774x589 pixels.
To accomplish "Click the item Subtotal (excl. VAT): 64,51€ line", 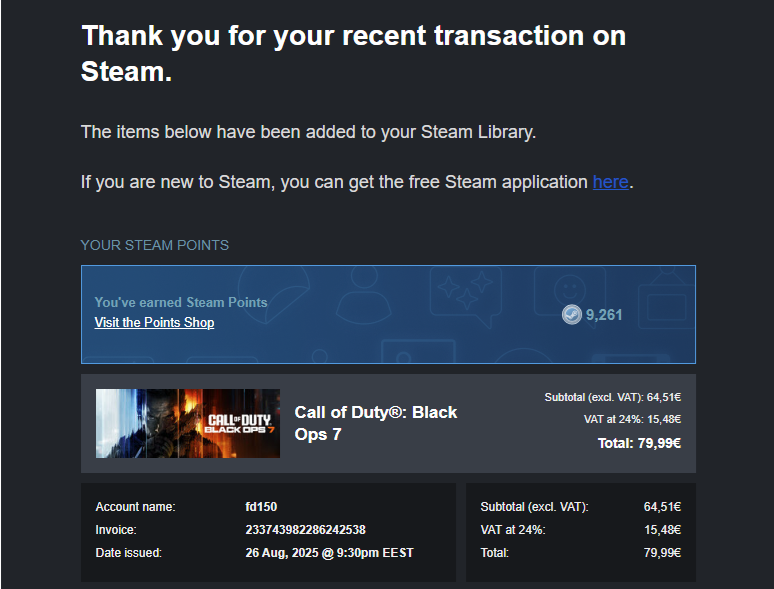I will coord(613,397).
